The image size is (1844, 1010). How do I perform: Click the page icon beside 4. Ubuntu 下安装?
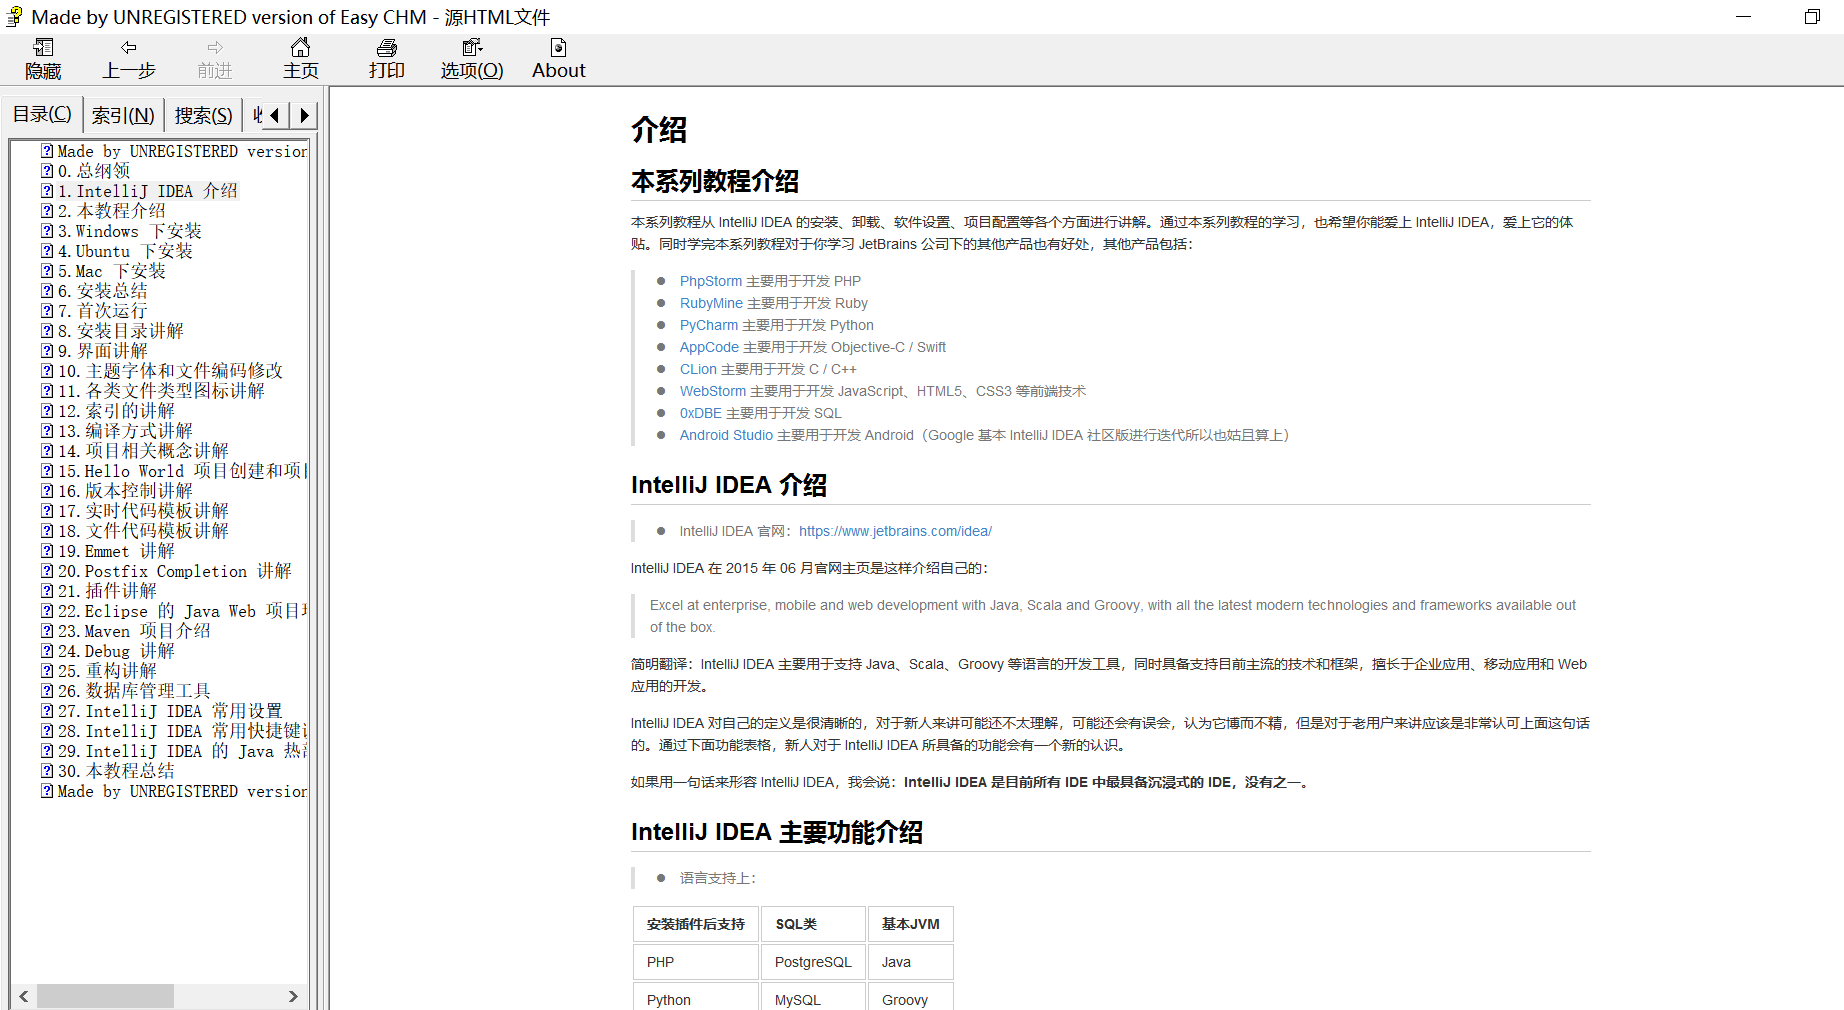(x=47, y=251)
